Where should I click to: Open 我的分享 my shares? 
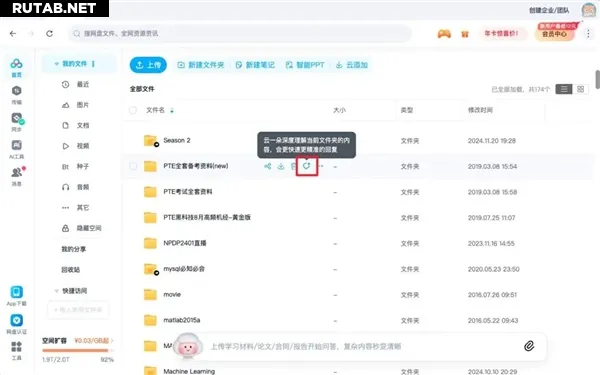coord(73,249)
